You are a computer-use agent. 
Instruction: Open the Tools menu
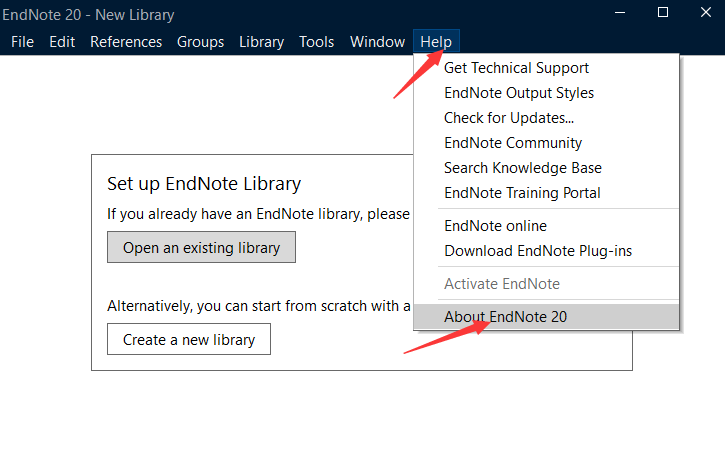[316, 42]
